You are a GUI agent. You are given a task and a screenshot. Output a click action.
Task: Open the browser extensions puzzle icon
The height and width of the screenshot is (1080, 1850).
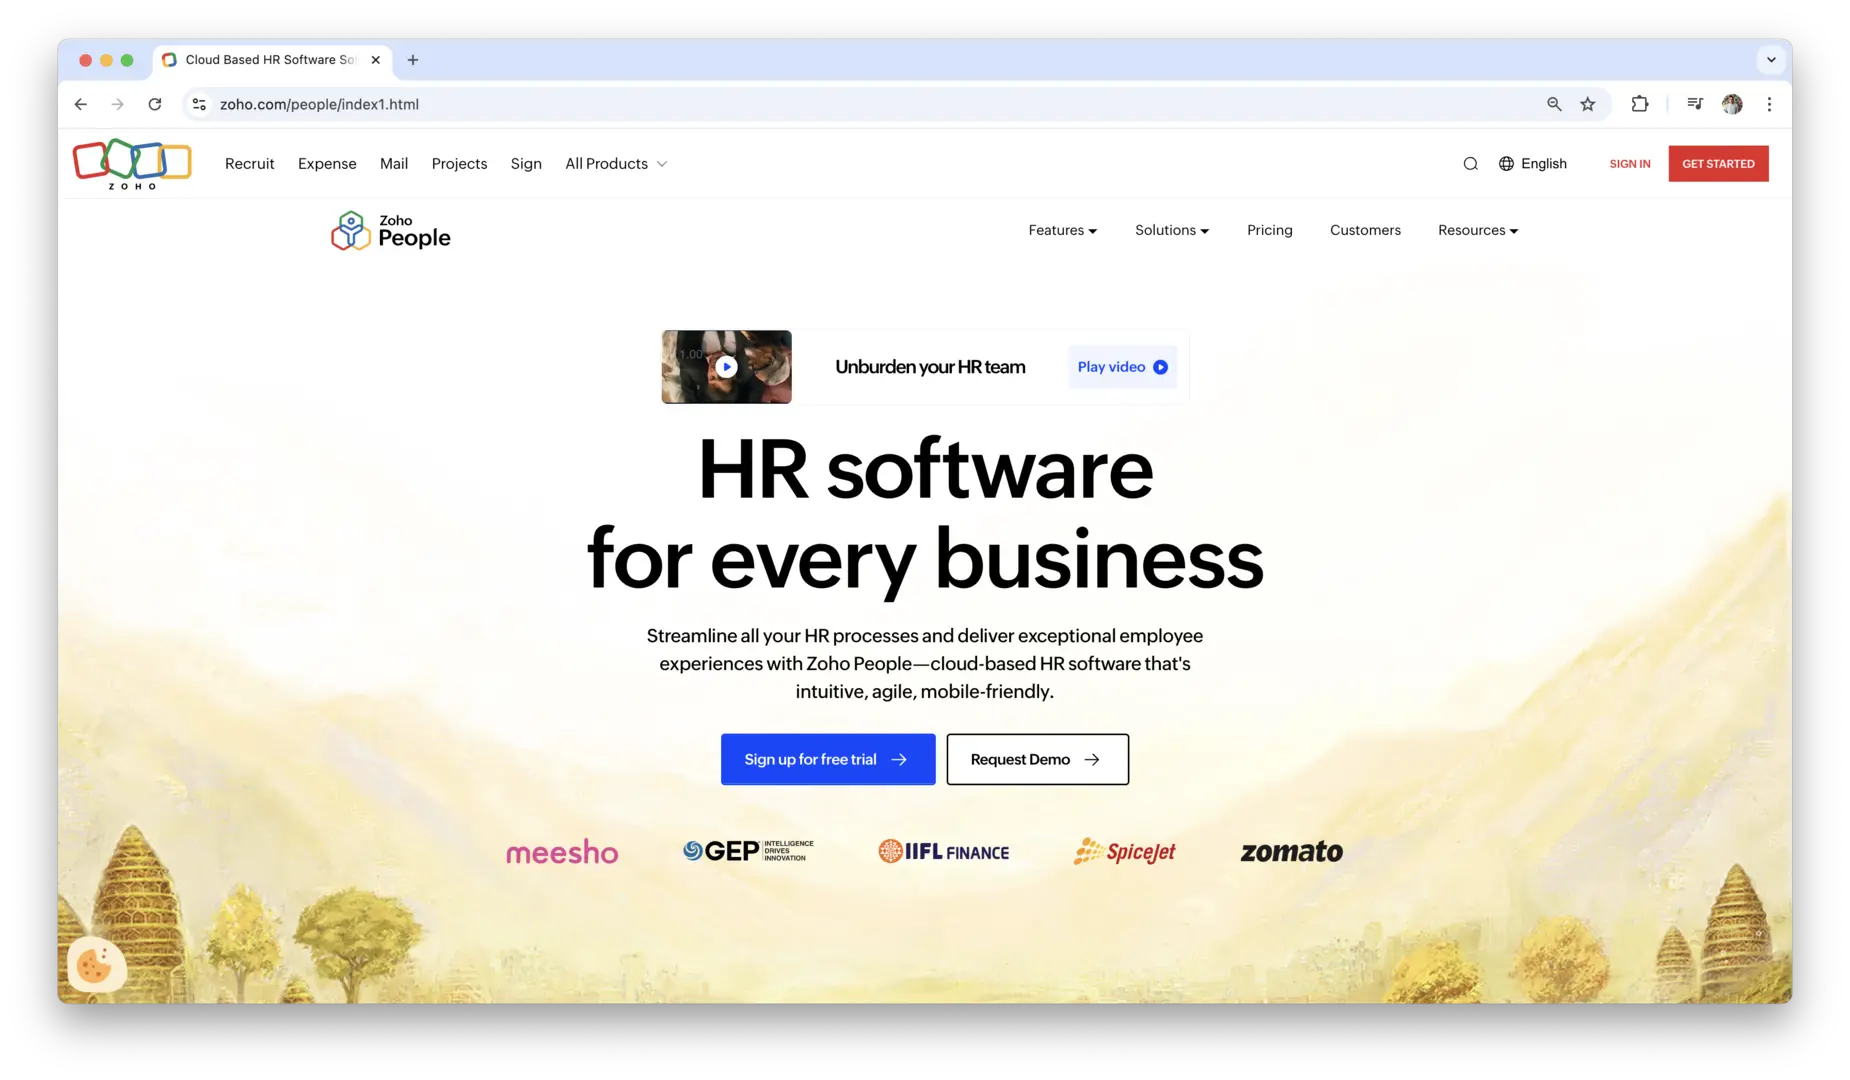(x=1640, y=104)
